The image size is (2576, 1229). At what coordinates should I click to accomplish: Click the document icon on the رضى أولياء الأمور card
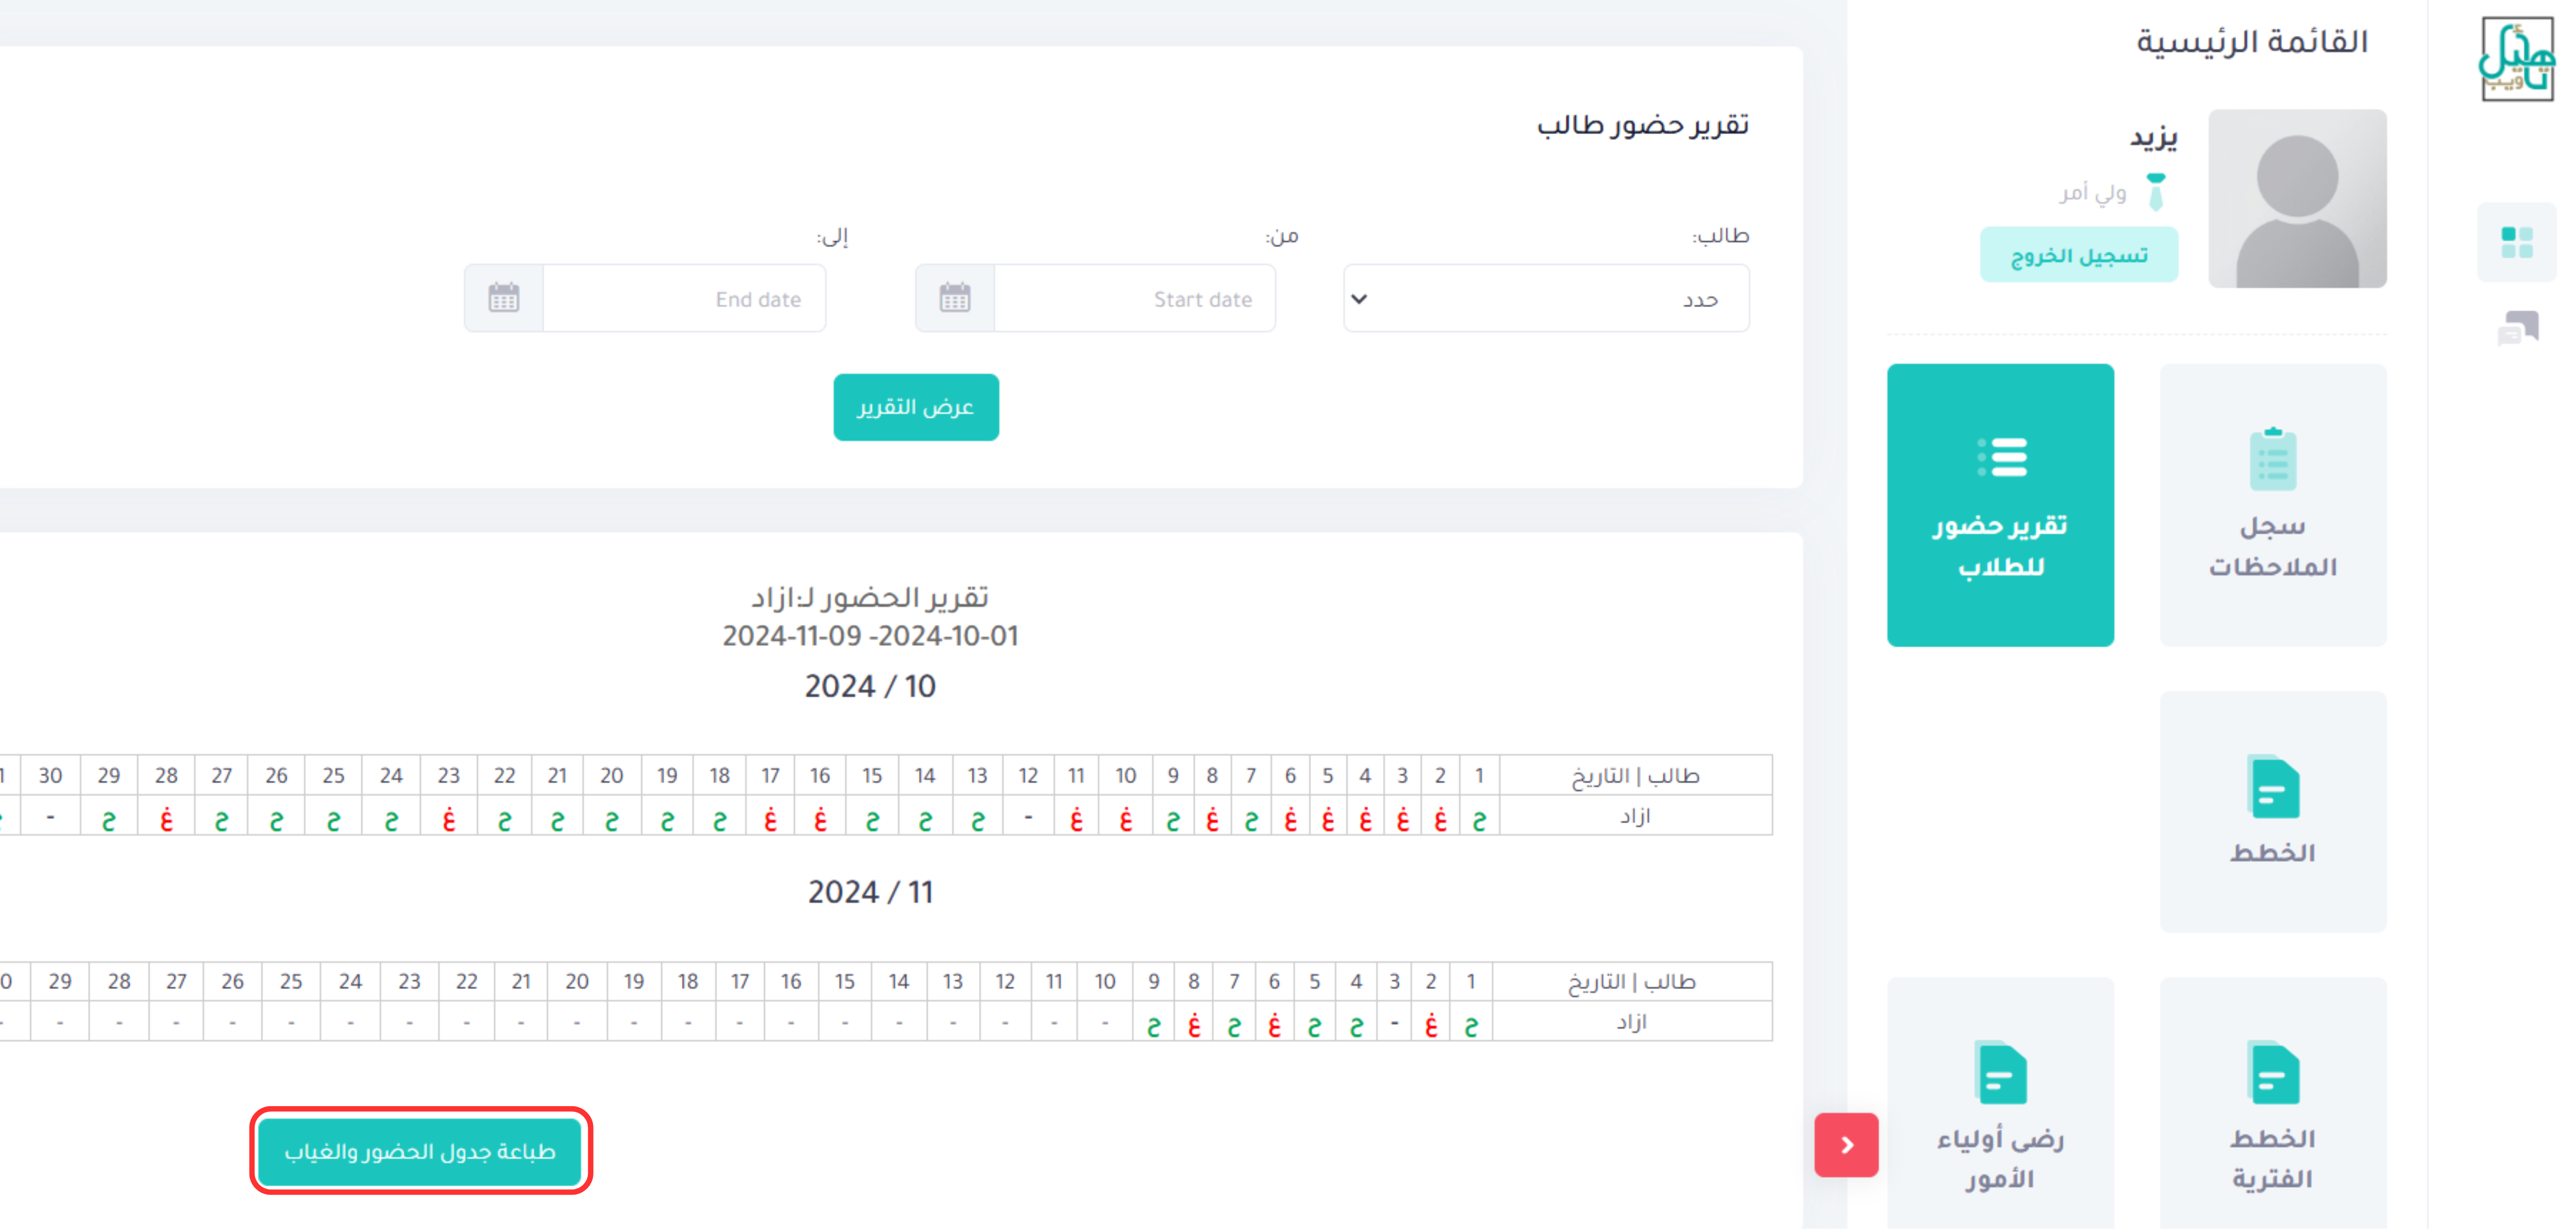tap(2000, 1072)
